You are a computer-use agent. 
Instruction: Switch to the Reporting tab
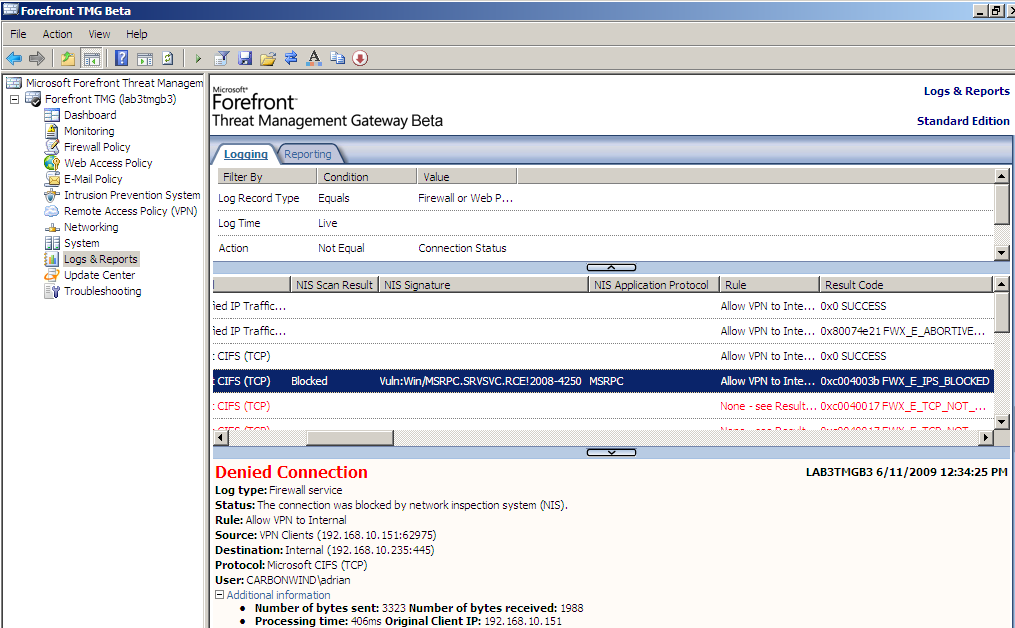click(307, 154)
